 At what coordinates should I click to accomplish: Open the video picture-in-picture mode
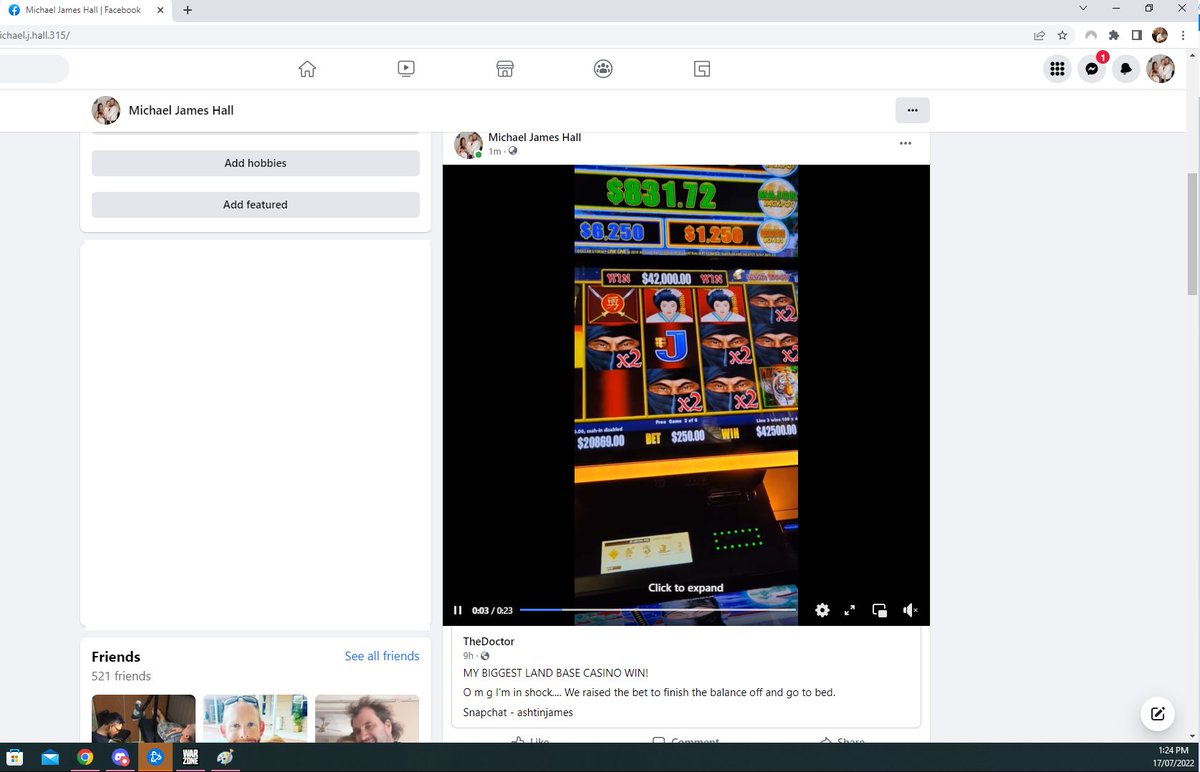880,610
